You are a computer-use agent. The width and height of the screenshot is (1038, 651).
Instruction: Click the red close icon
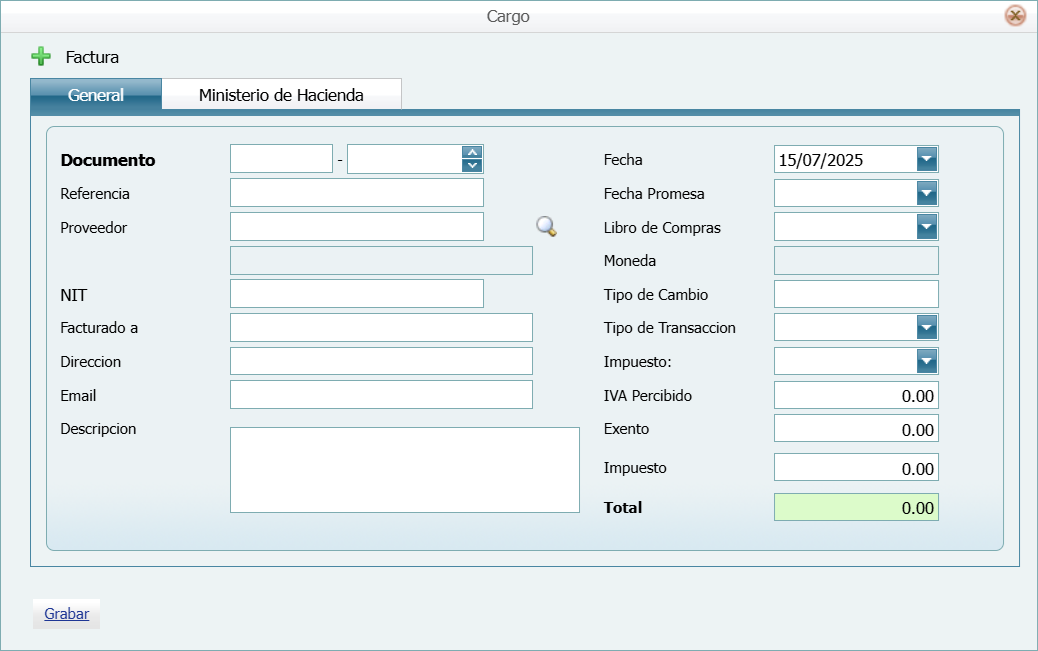click(x=1015, y=15)
